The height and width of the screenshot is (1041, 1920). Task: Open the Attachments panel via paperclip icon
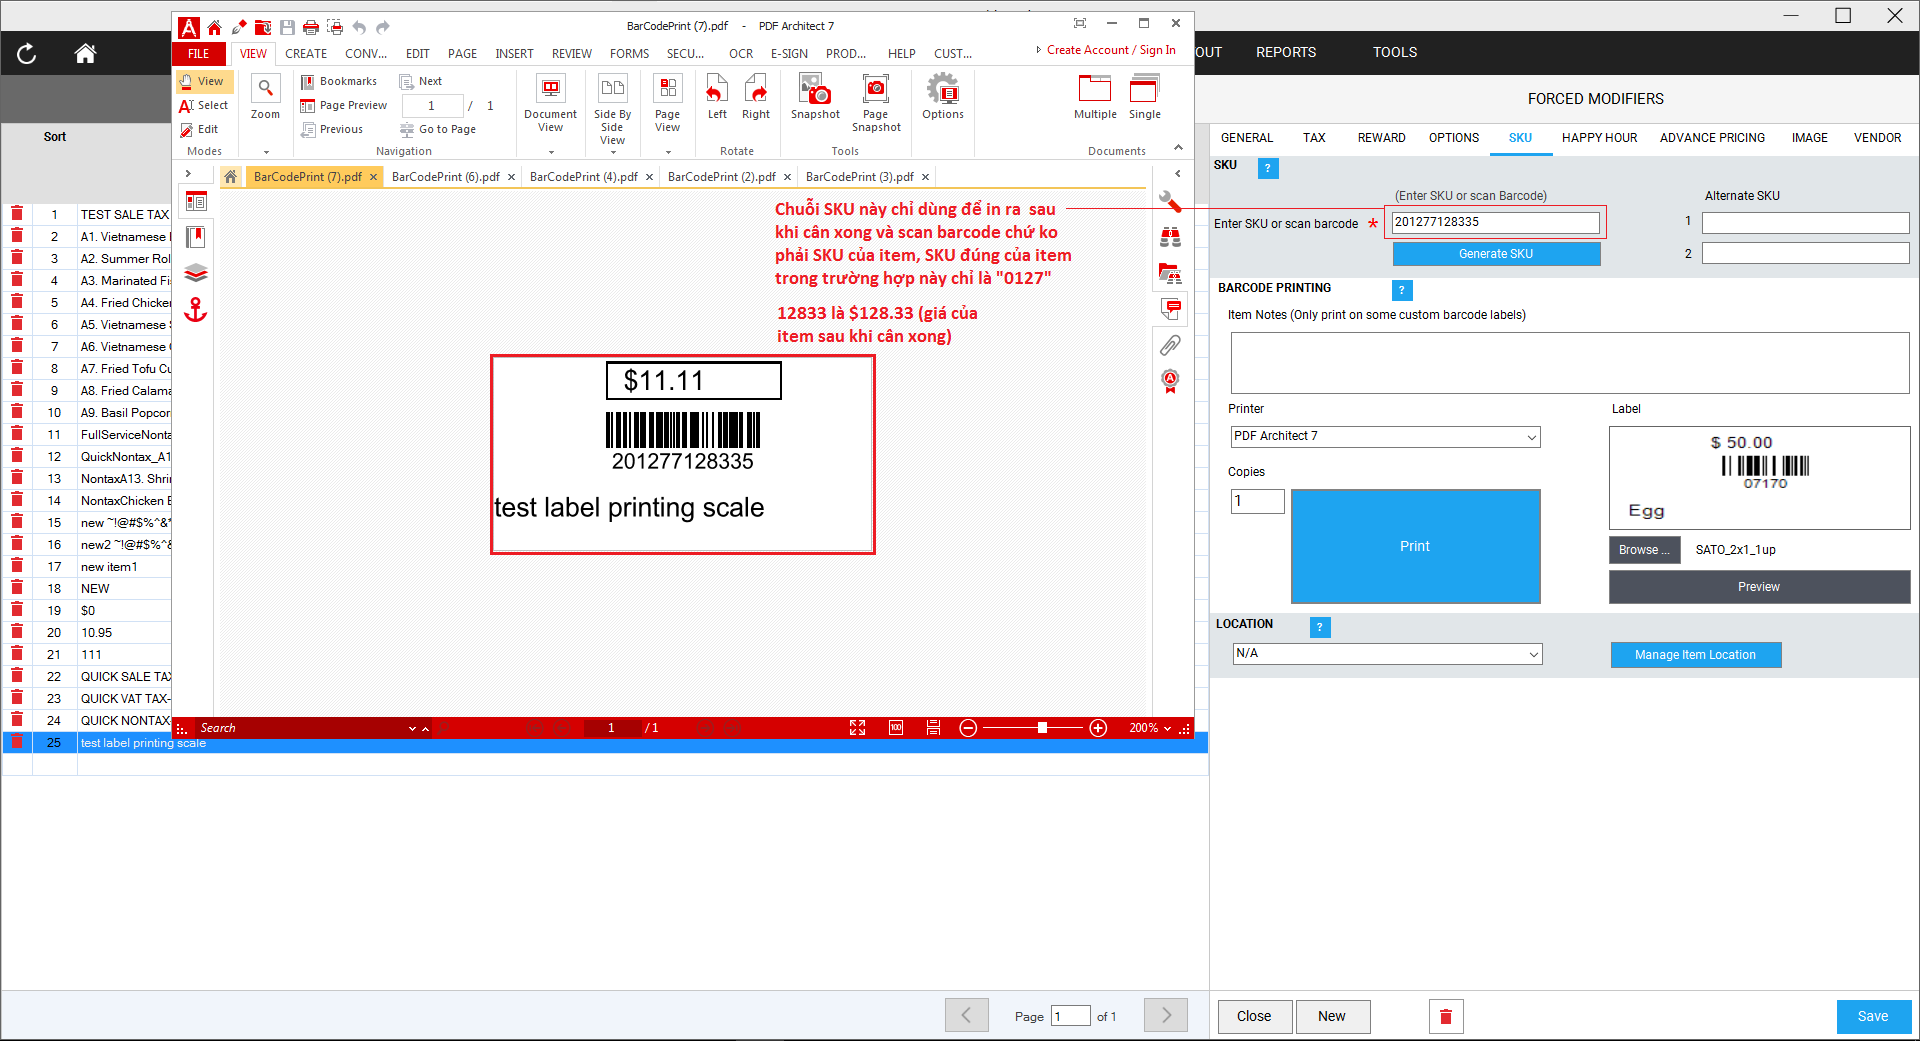pos(1170,346)
